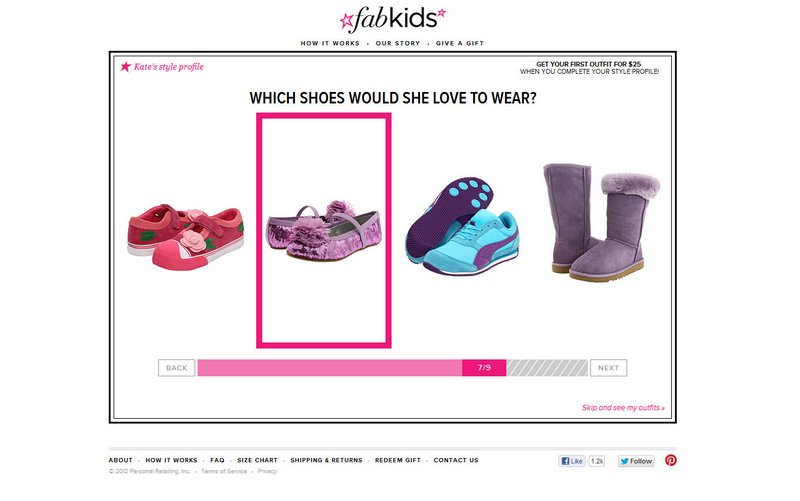Click Skip and see my outfits link
The width and height of the screenshot is (800, 501).
(x=623, y=408)
